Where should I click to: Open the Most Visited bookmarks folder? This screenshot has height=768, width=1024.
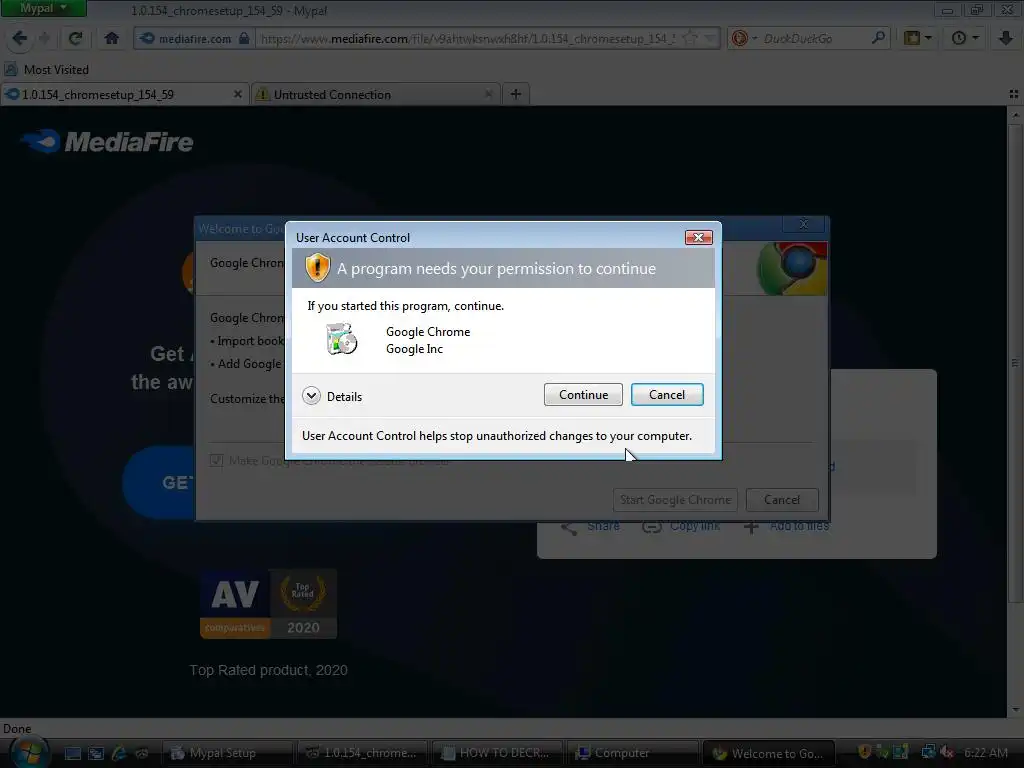coord(46,69)
